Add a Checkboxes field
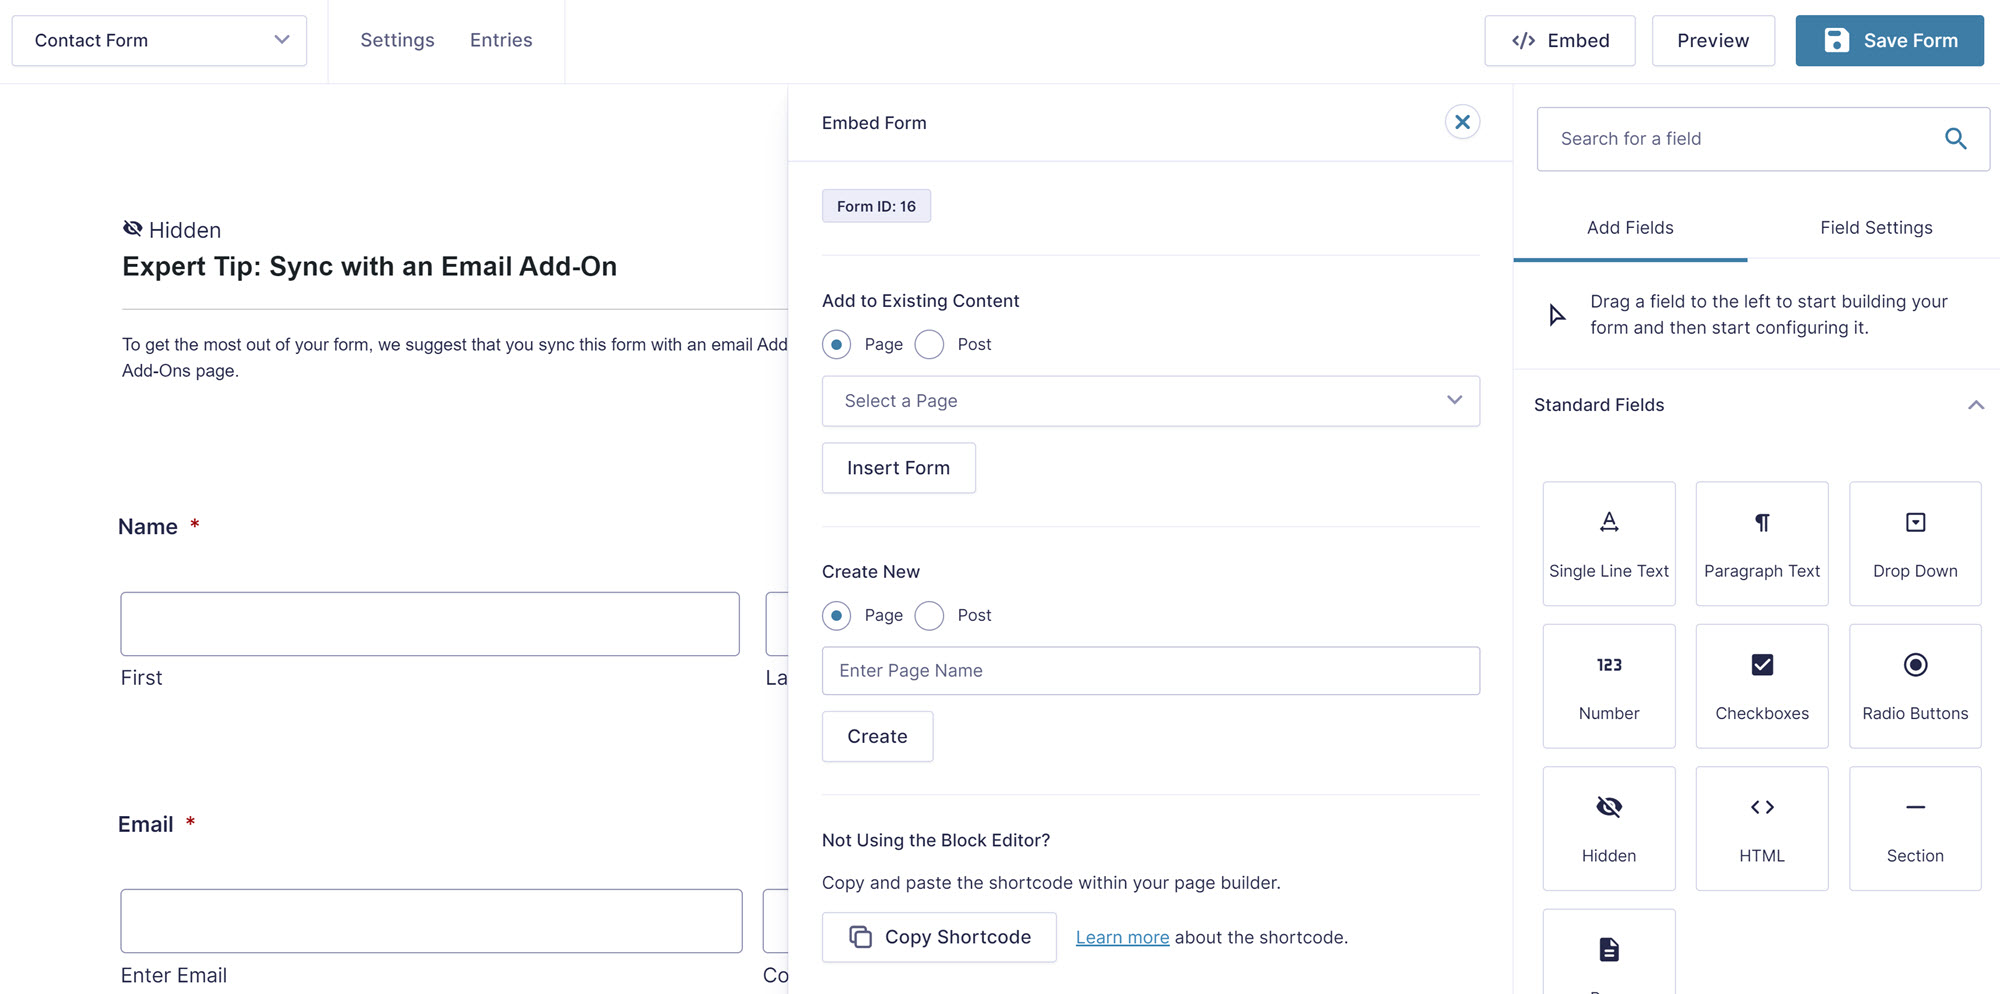This screenshot has width=2000, height=994. coord(1762,686)
